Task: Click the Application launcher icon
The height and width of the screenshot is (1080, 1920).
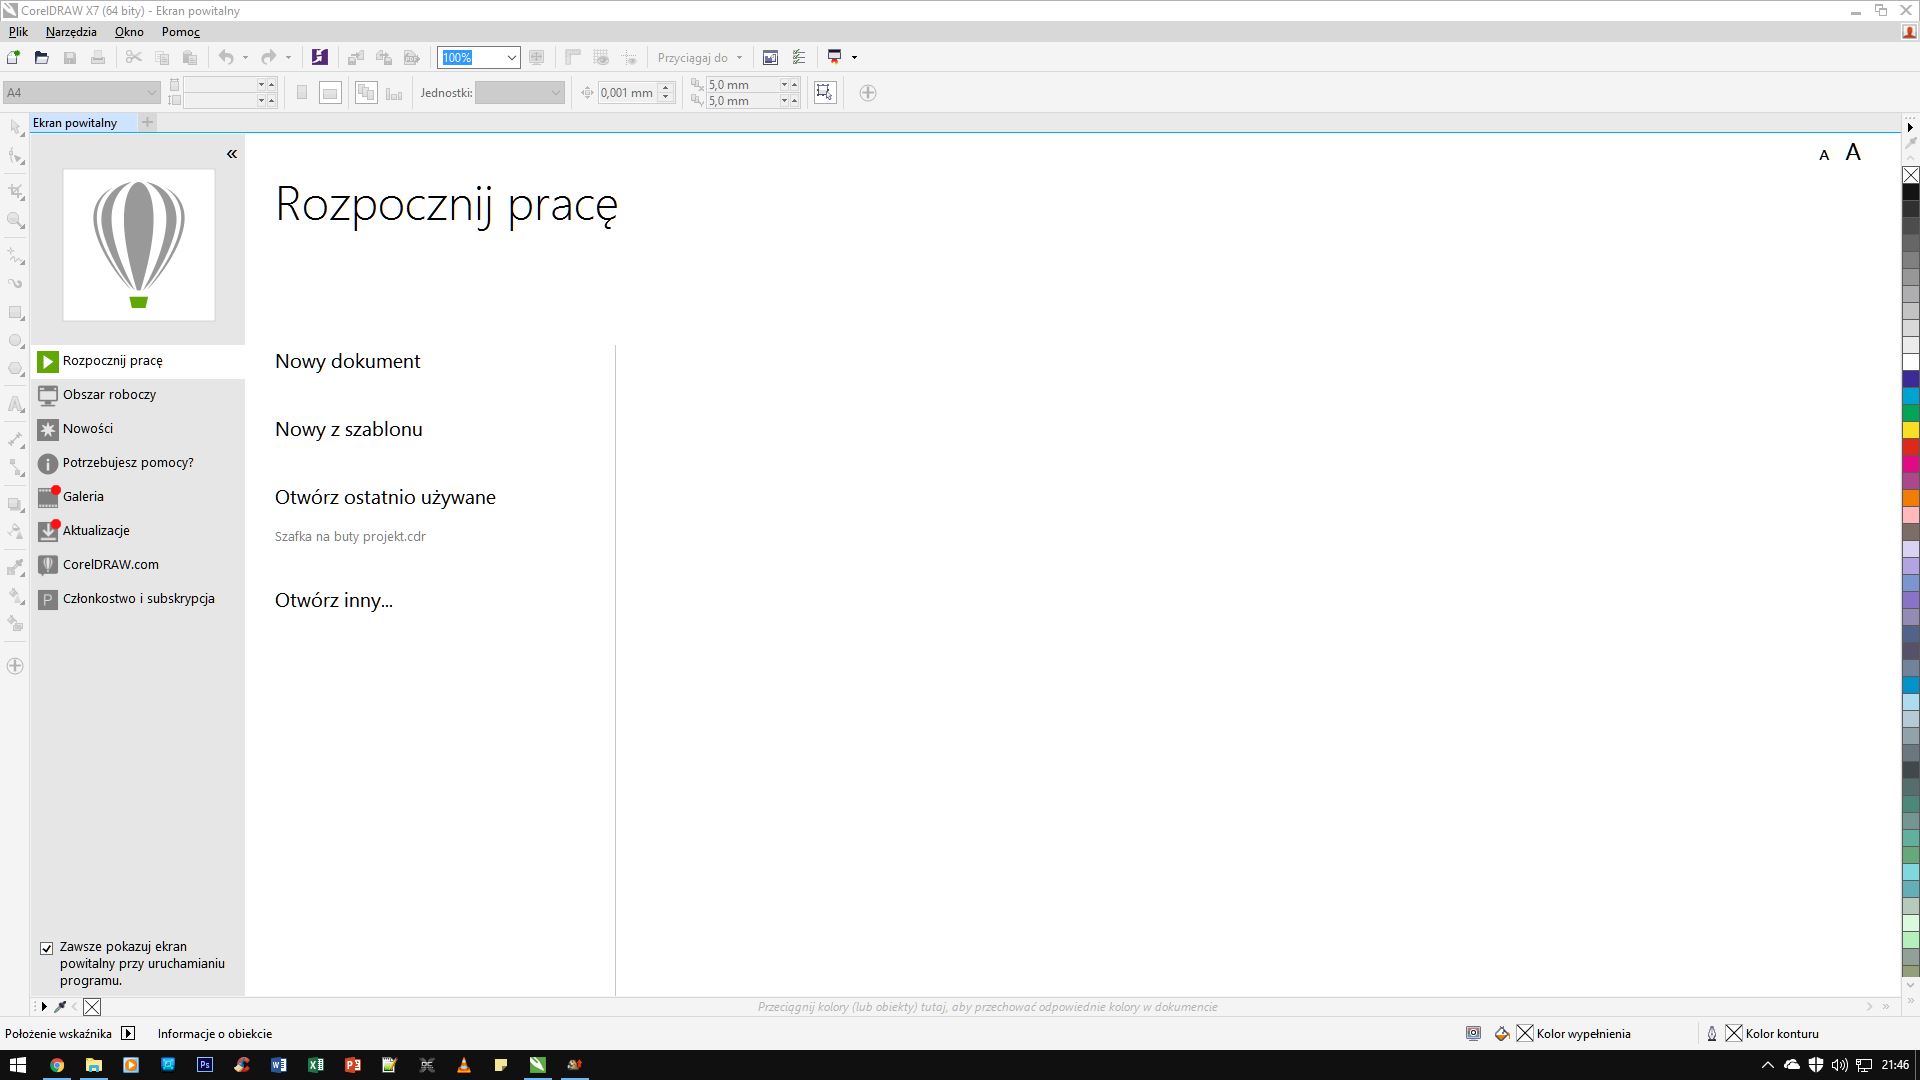Action: (x=835, y=57)
